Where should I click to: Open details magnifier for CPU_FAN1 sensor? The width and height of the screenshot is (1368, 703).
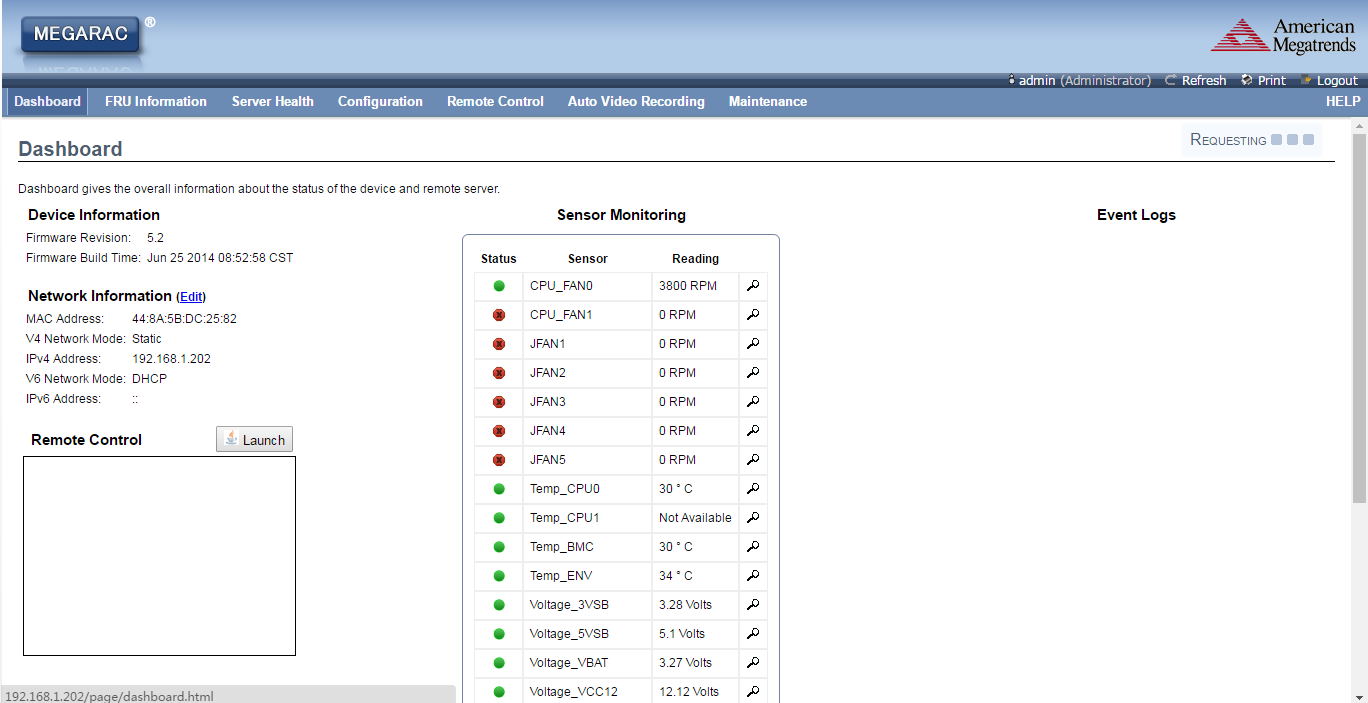753,315
